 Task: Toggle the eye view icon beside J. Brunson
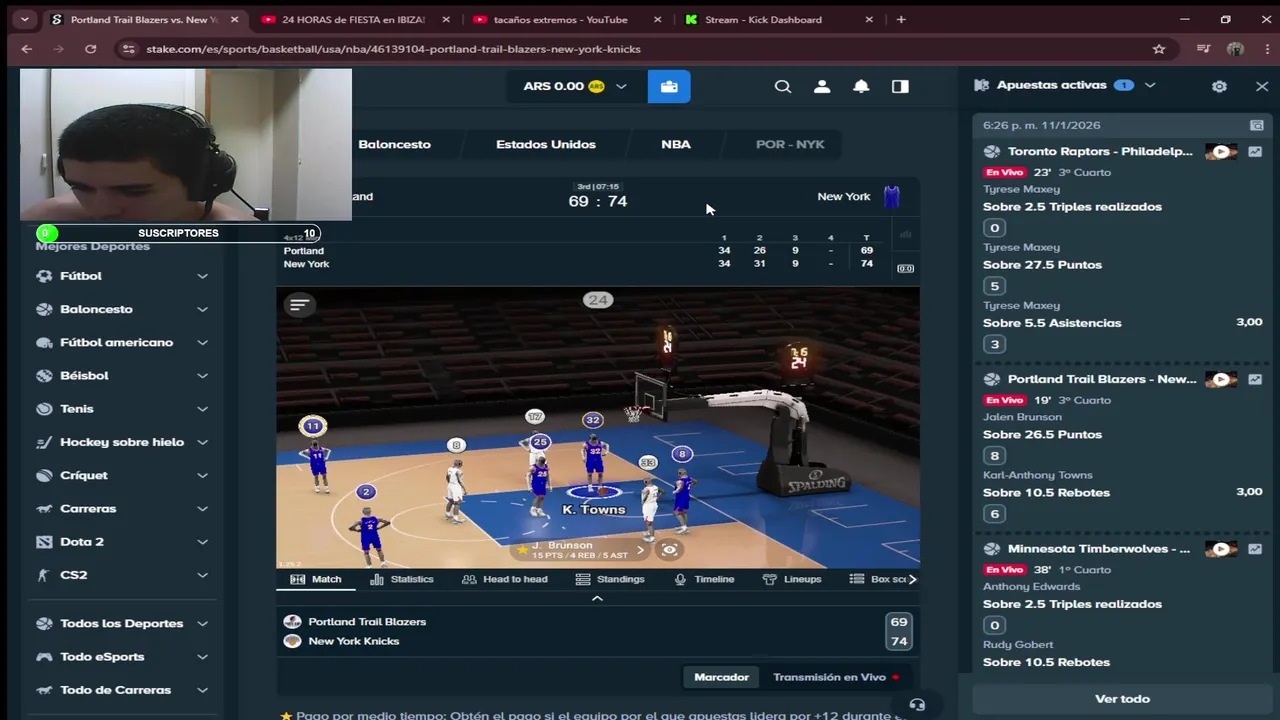[x=670, y=549]
